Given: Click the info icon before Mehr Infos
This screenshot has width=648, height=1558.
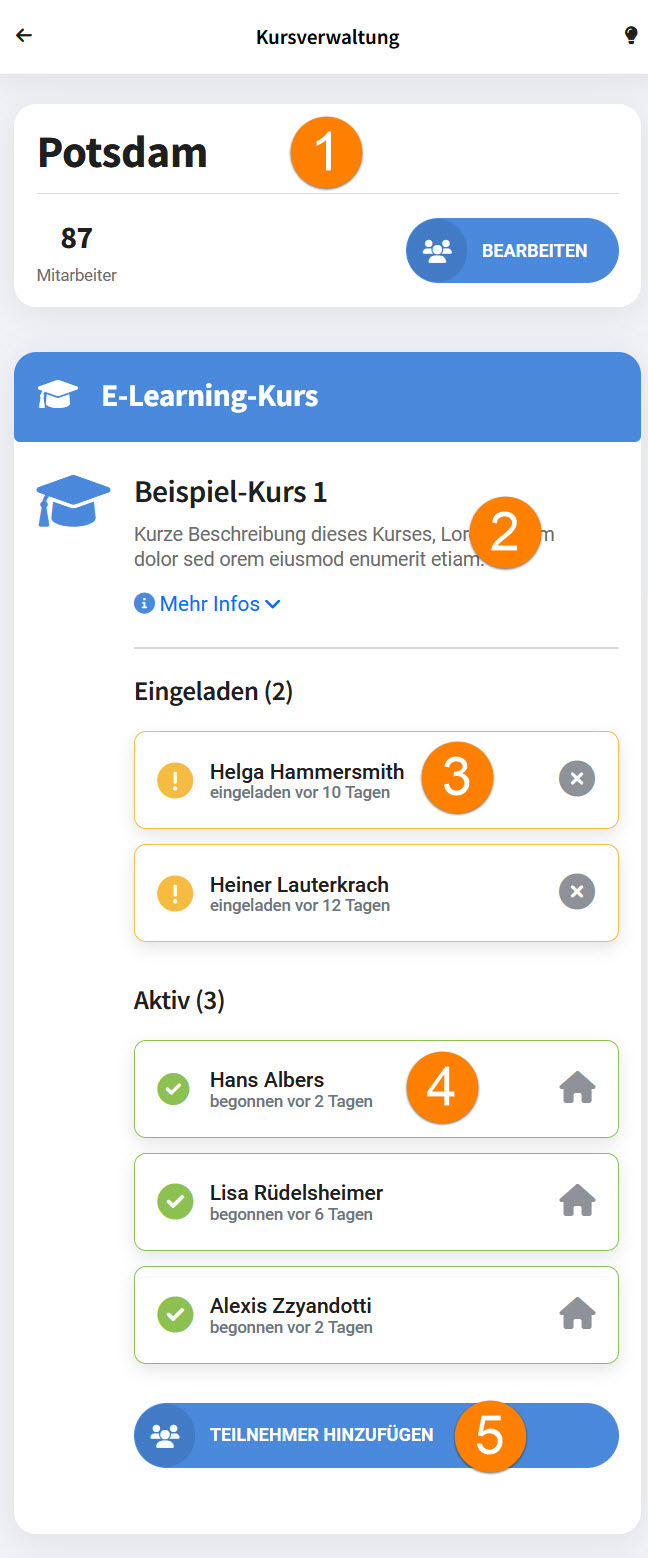Looking at the screenshot, I should 144,604.
